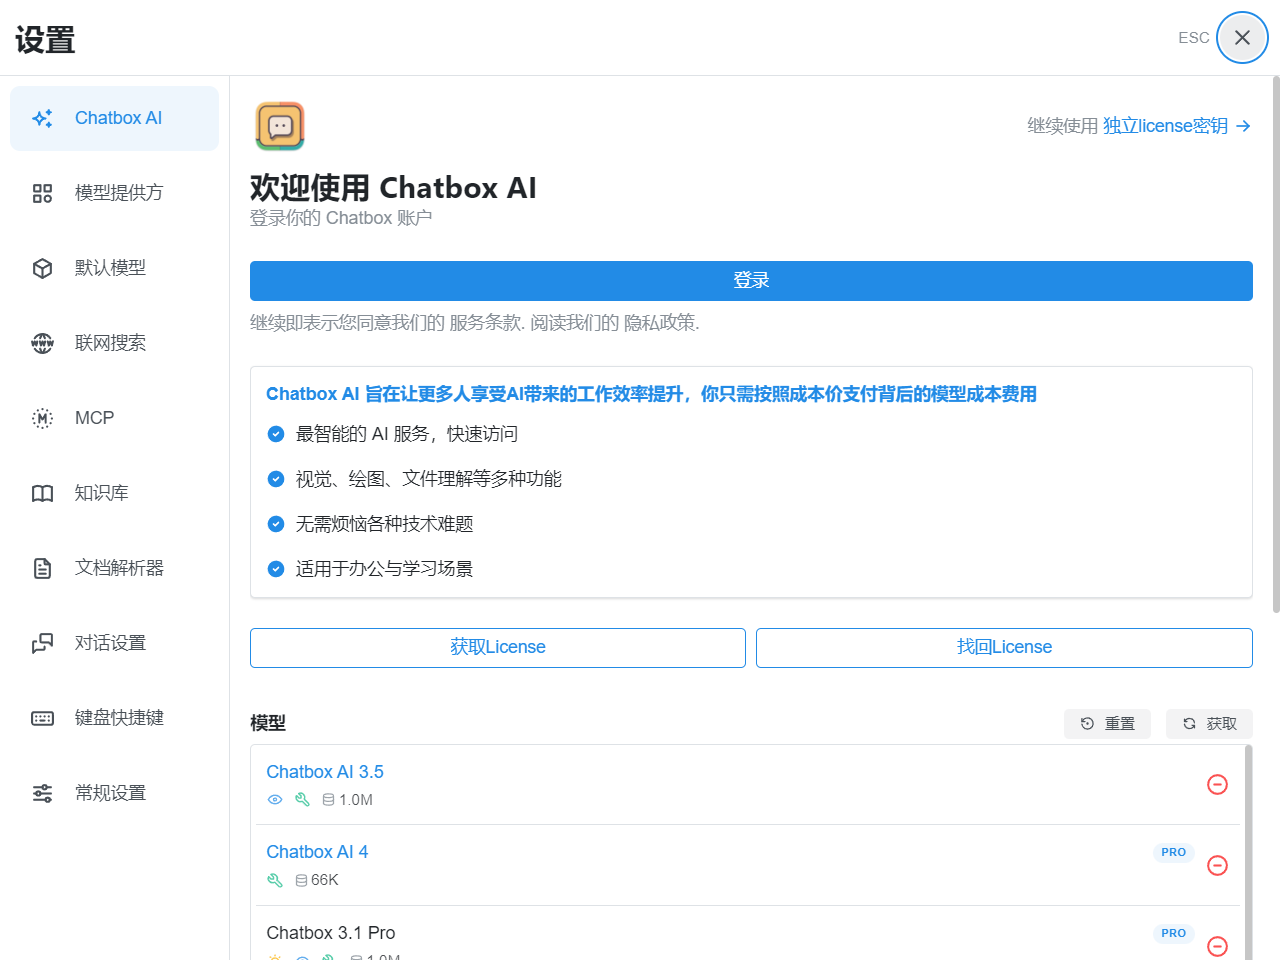Image resolution: width=1280 pixels, height=960 pixels.
Task: Click the settings page vertical scrollbar
Action: 1276,344
